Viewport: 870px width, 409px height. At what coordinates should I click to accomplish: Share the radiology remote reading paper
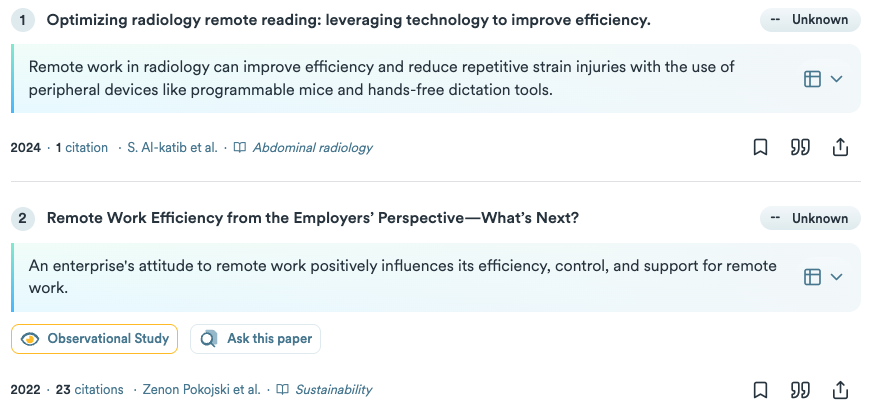tap(840, 148)
